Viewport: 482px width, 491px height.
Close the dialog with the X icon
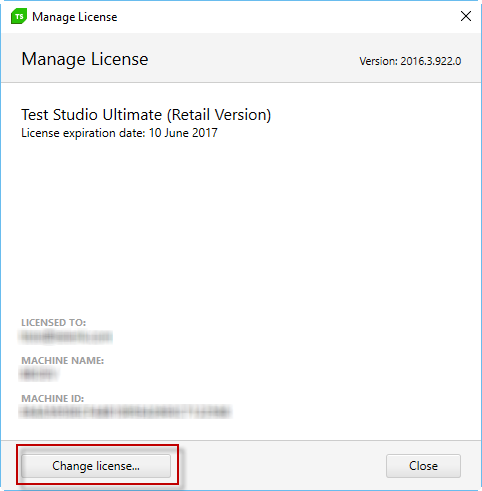(466, 16)
